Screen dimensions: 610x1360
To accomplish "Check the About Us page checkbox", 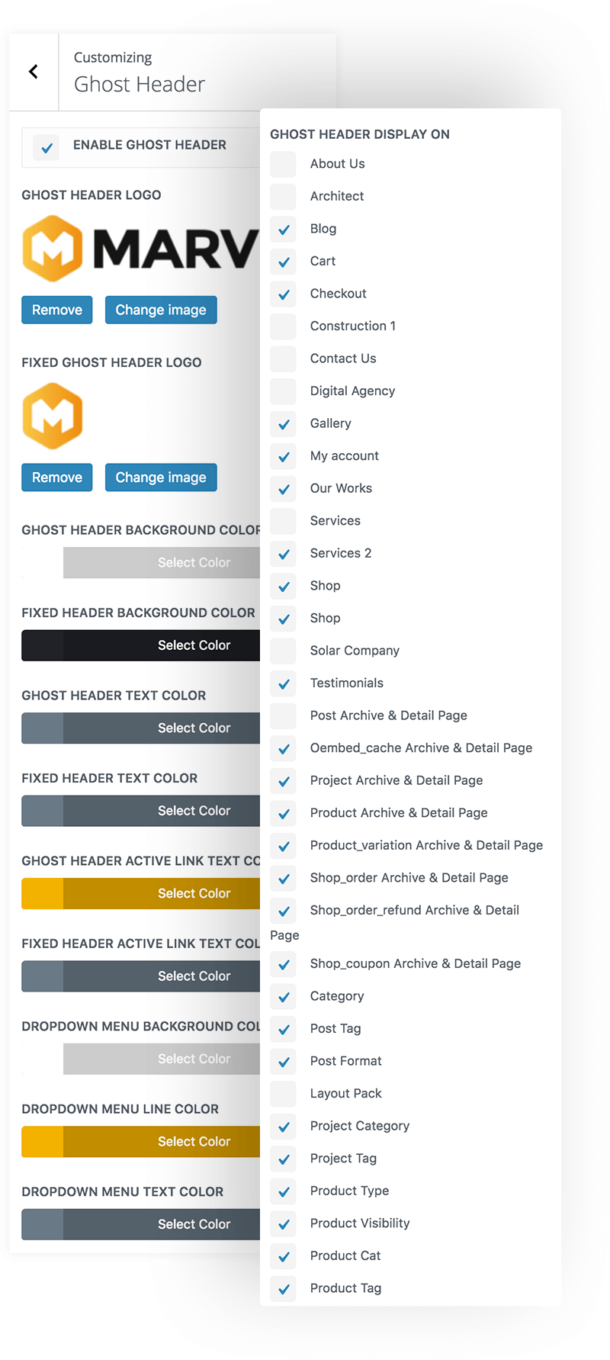I will point(283,164).
